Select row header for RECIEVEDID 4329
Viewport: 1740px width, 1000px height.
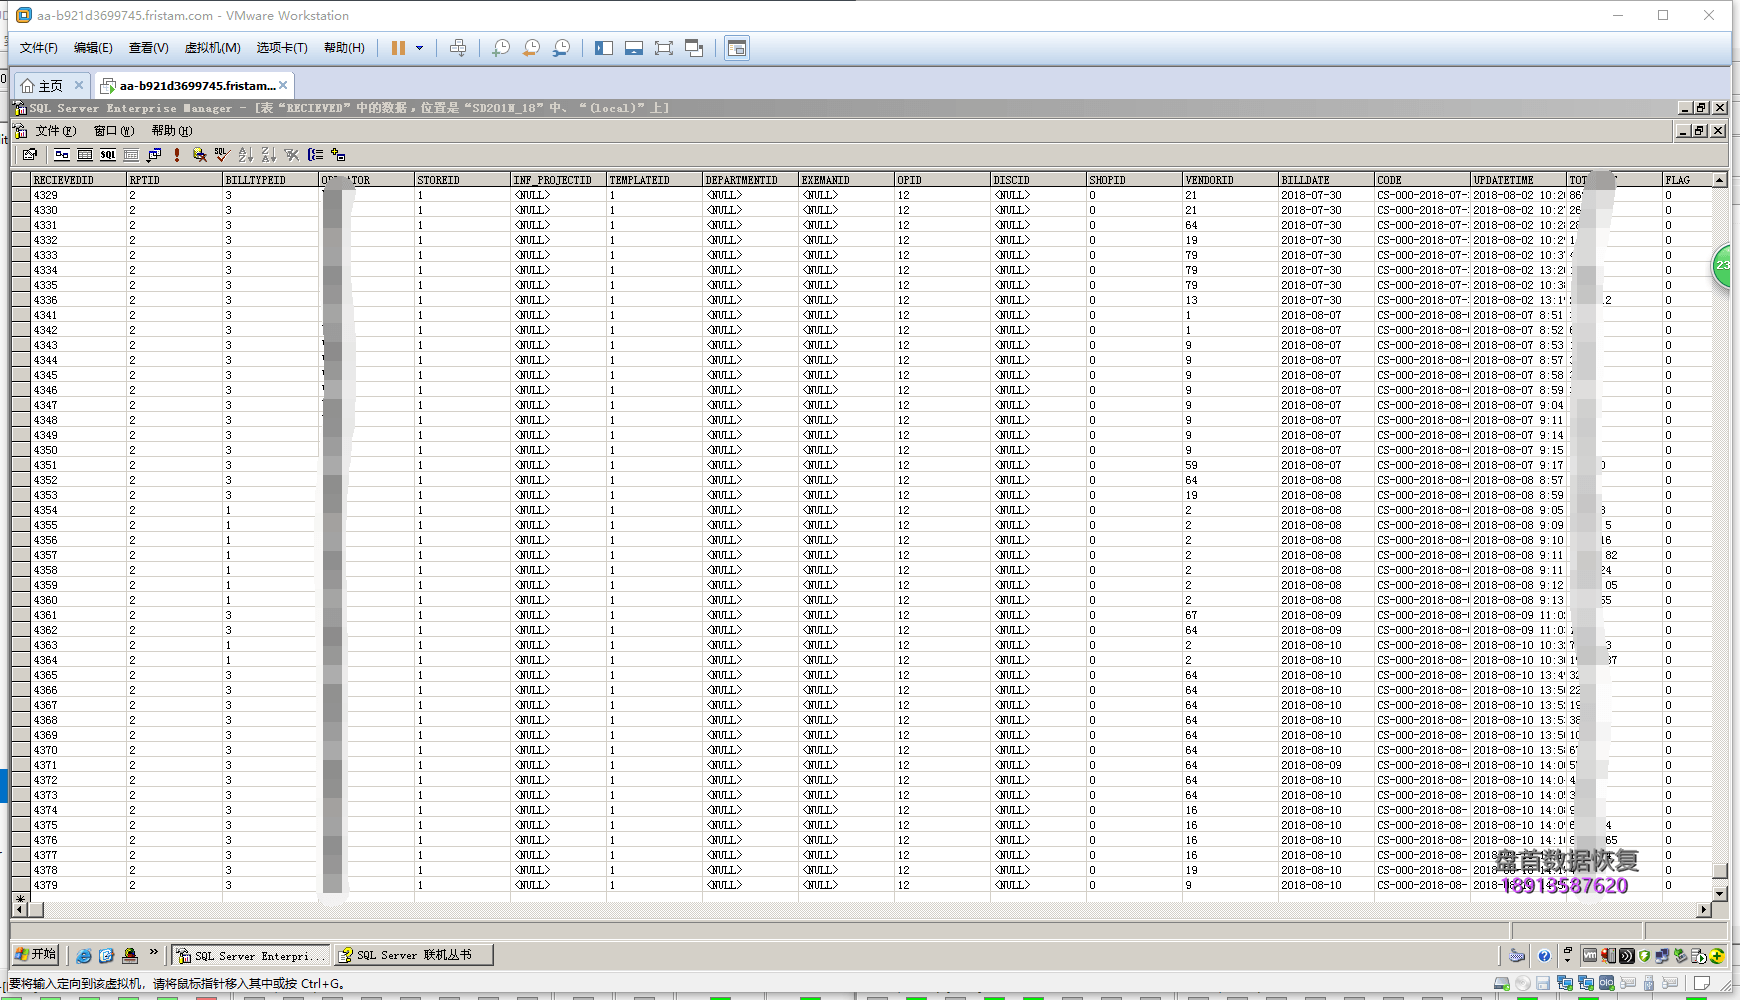[20, 195]
